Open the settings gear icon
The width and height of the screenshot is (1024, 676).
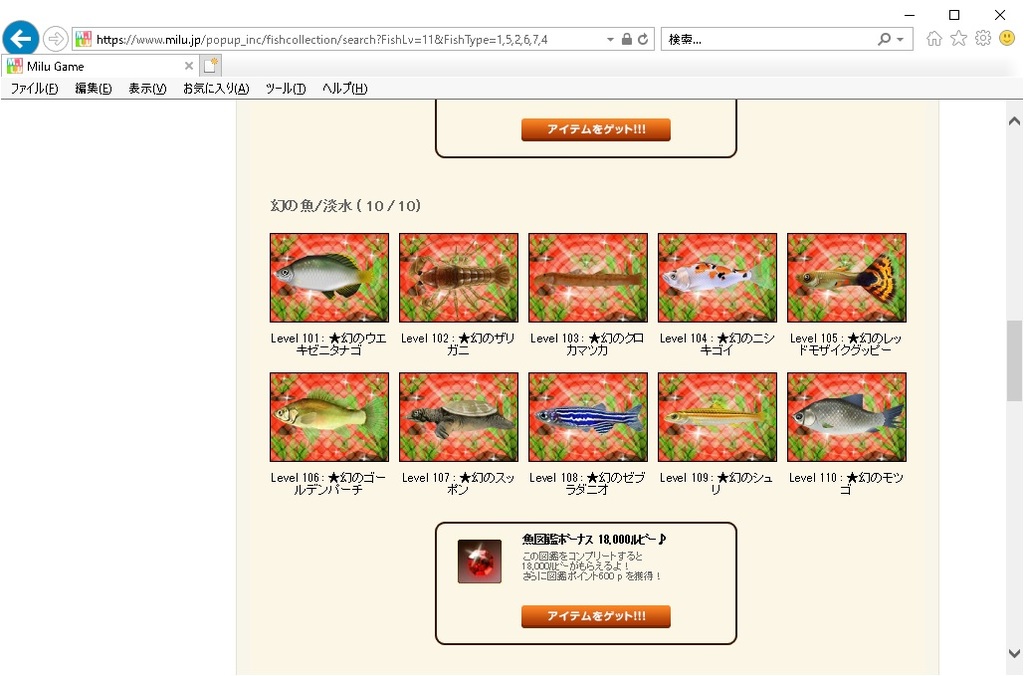coord(983,39)
